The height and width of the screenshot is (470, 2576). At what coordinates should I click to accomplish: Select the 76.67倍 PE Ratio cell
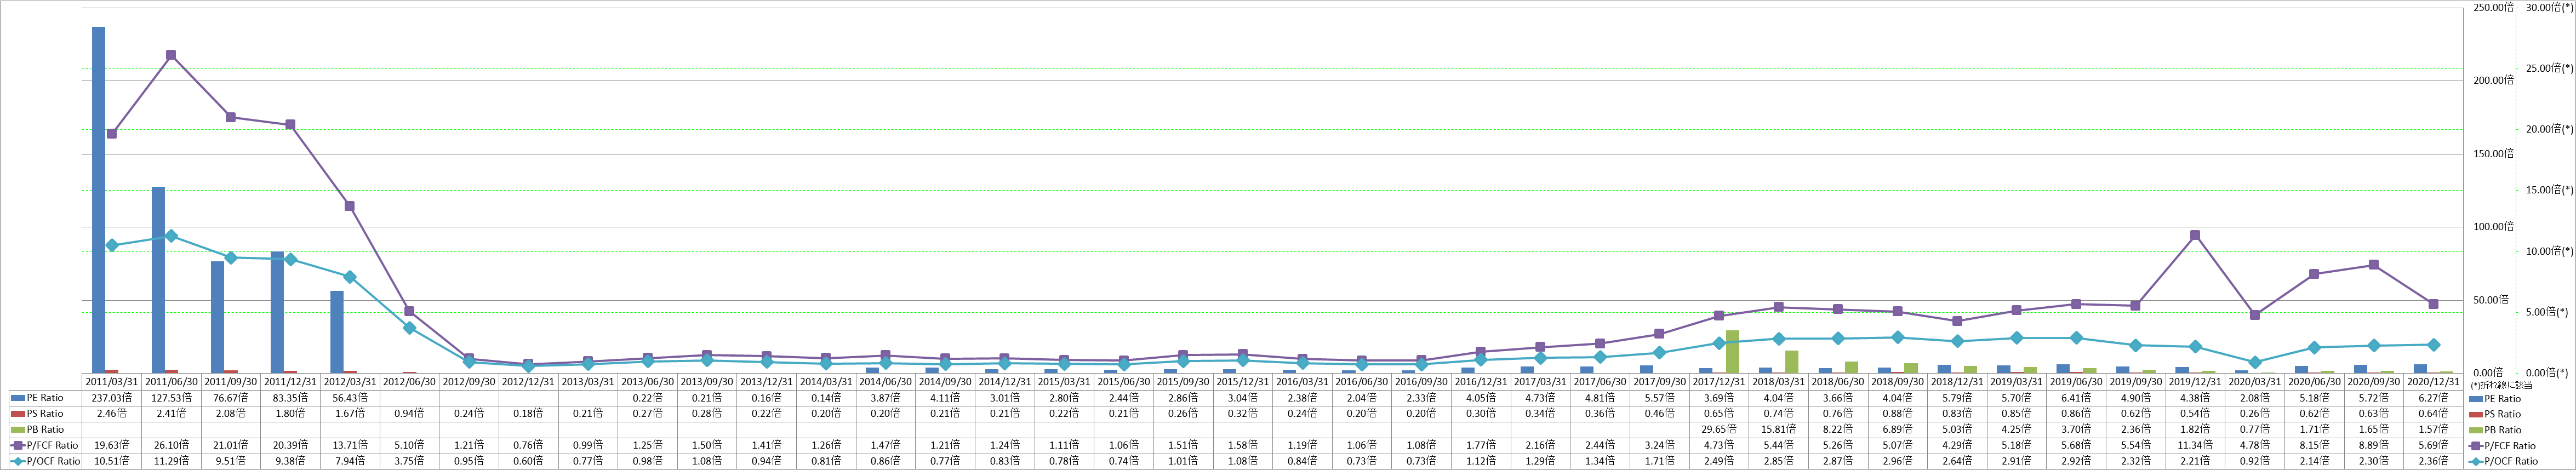(230, 398)
